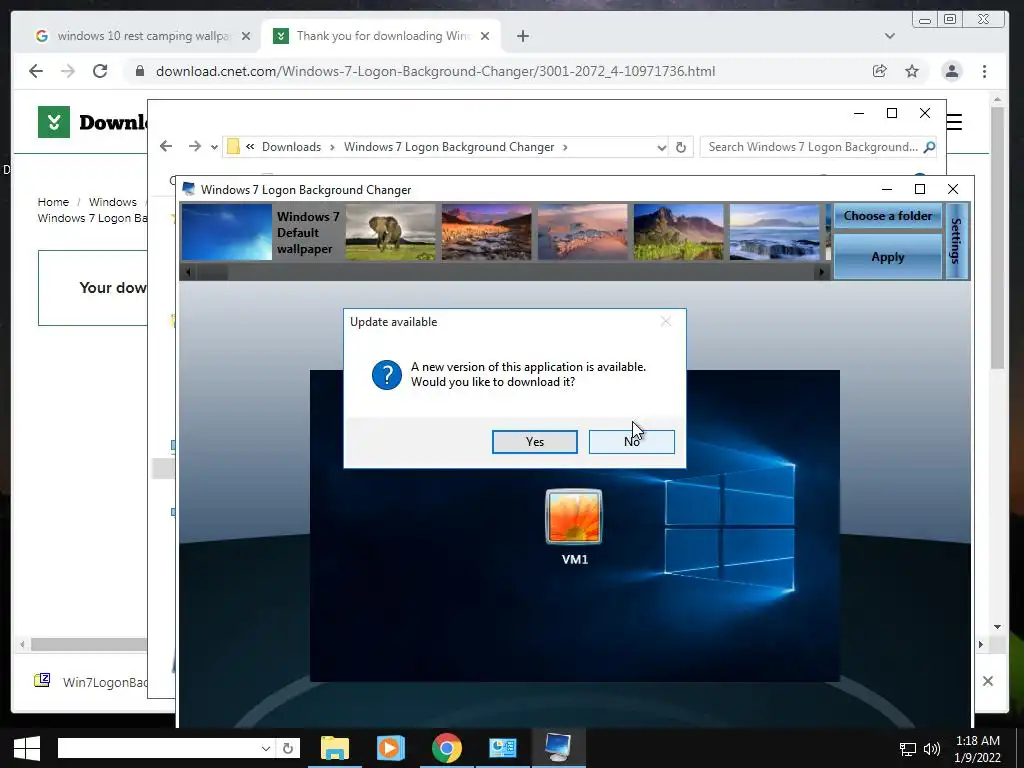The image size is (1024, 768).
Task: Click the blue question mark icon
Action: [x=387, y=375]
